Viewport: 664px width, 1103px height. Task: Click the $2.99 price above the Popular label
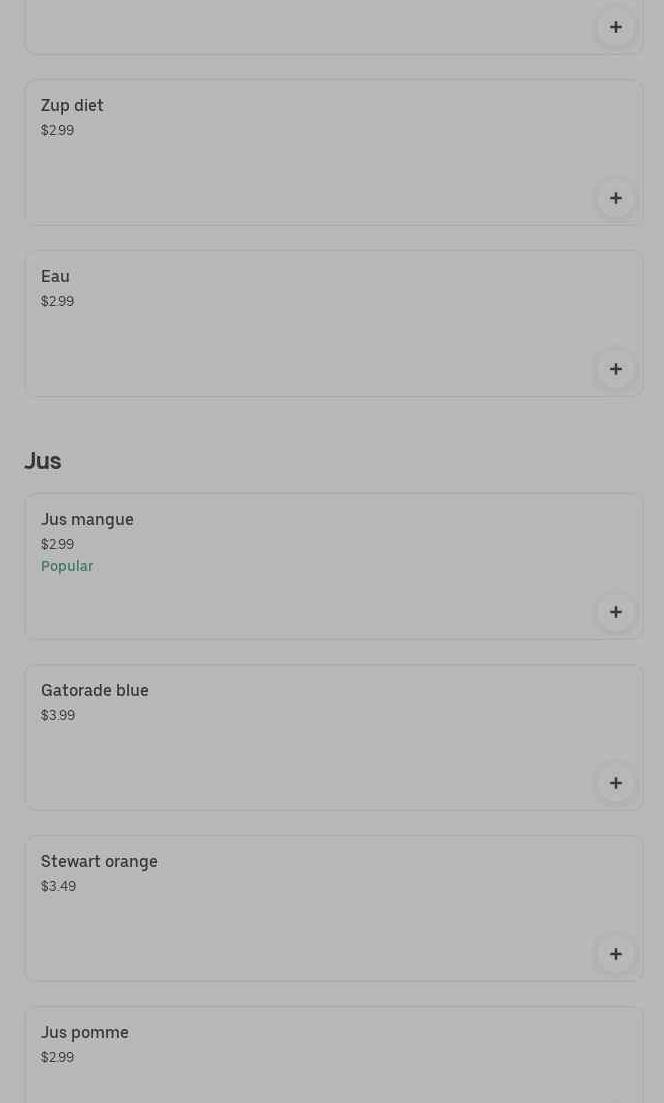pos(57,544)
